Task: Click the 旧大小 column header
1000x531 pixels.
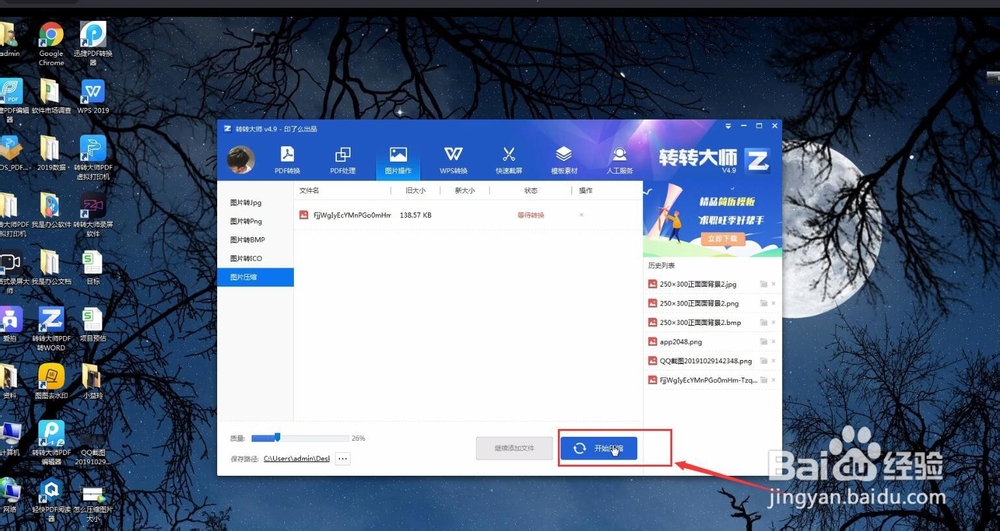Action: (x=415, y=191)
